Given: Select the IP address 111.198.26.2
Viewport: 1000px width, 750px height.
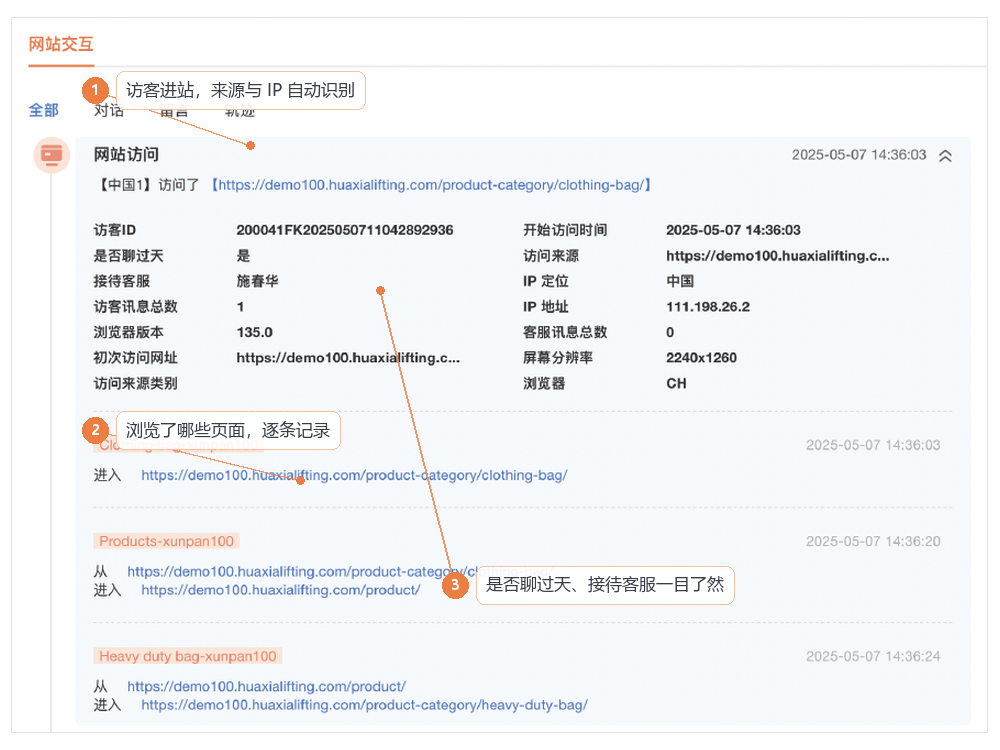Looking at the screenshot, I should [708, 307].
